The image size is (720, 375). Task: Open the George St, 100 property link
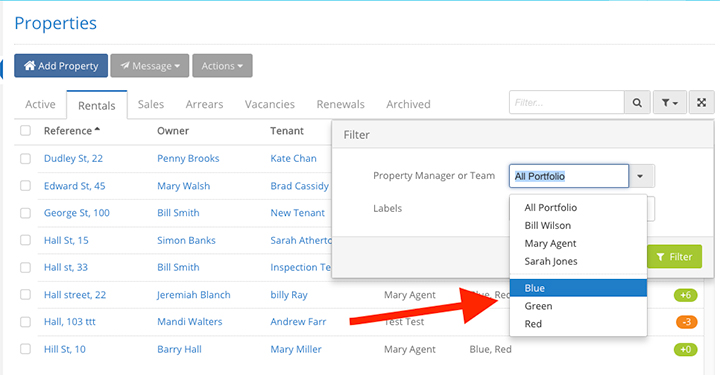(x=77, y=213)
